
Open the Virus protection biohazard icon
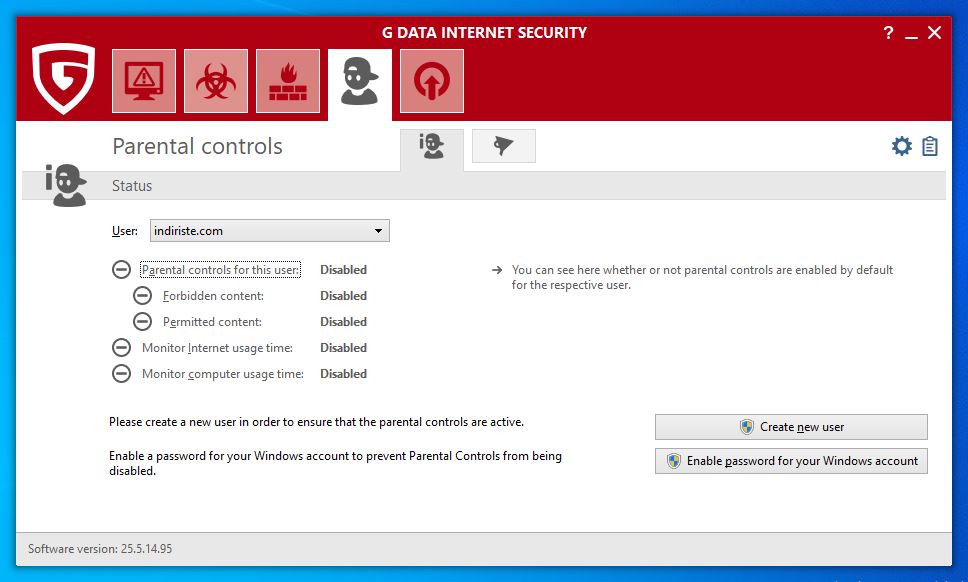pos(216,81)
